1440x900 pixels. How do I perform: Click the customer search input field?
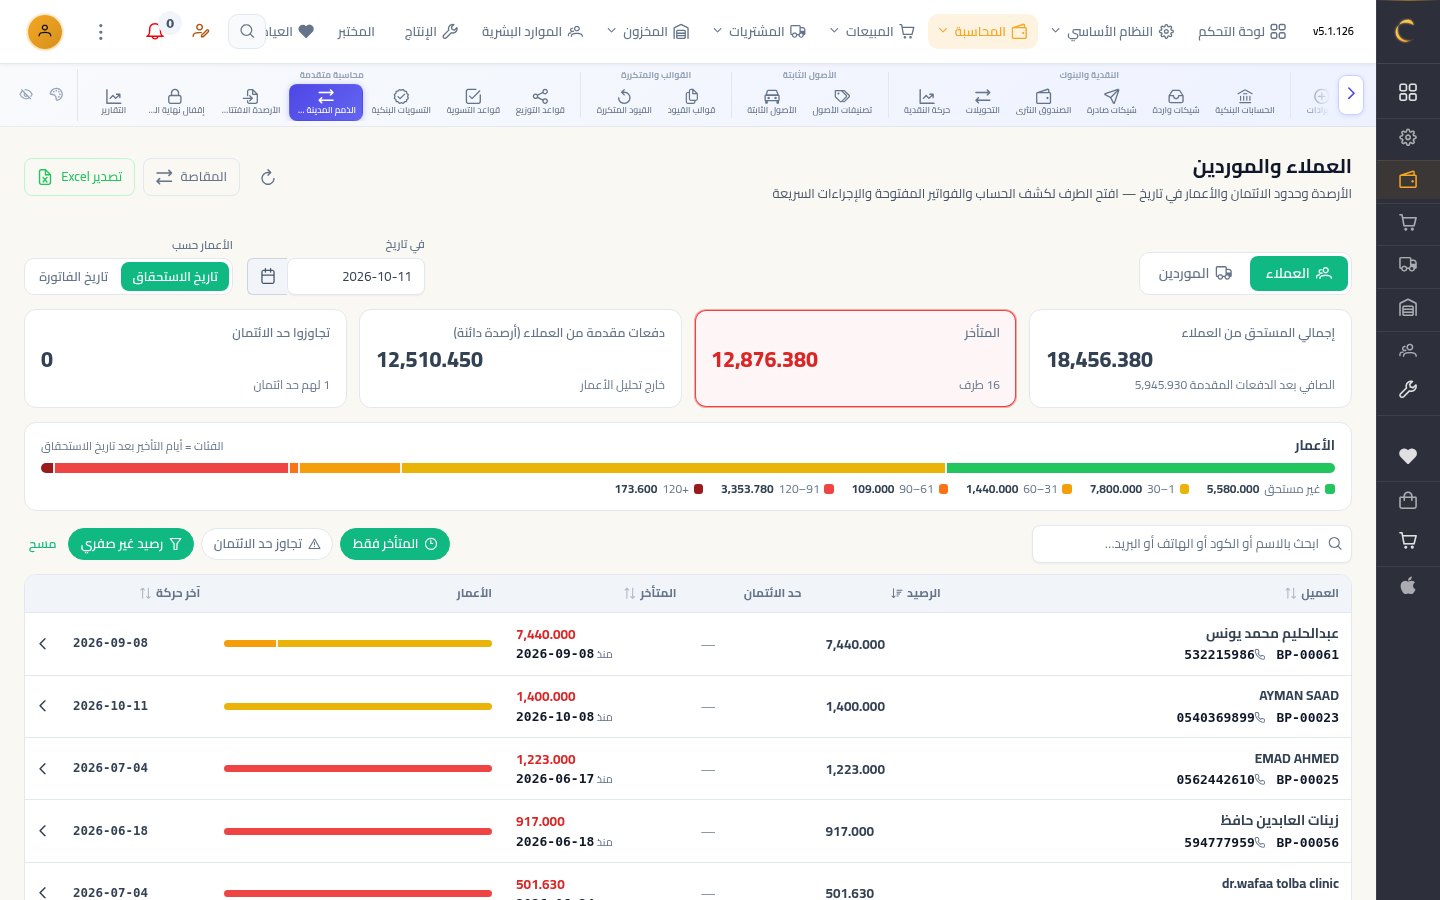1192,544
